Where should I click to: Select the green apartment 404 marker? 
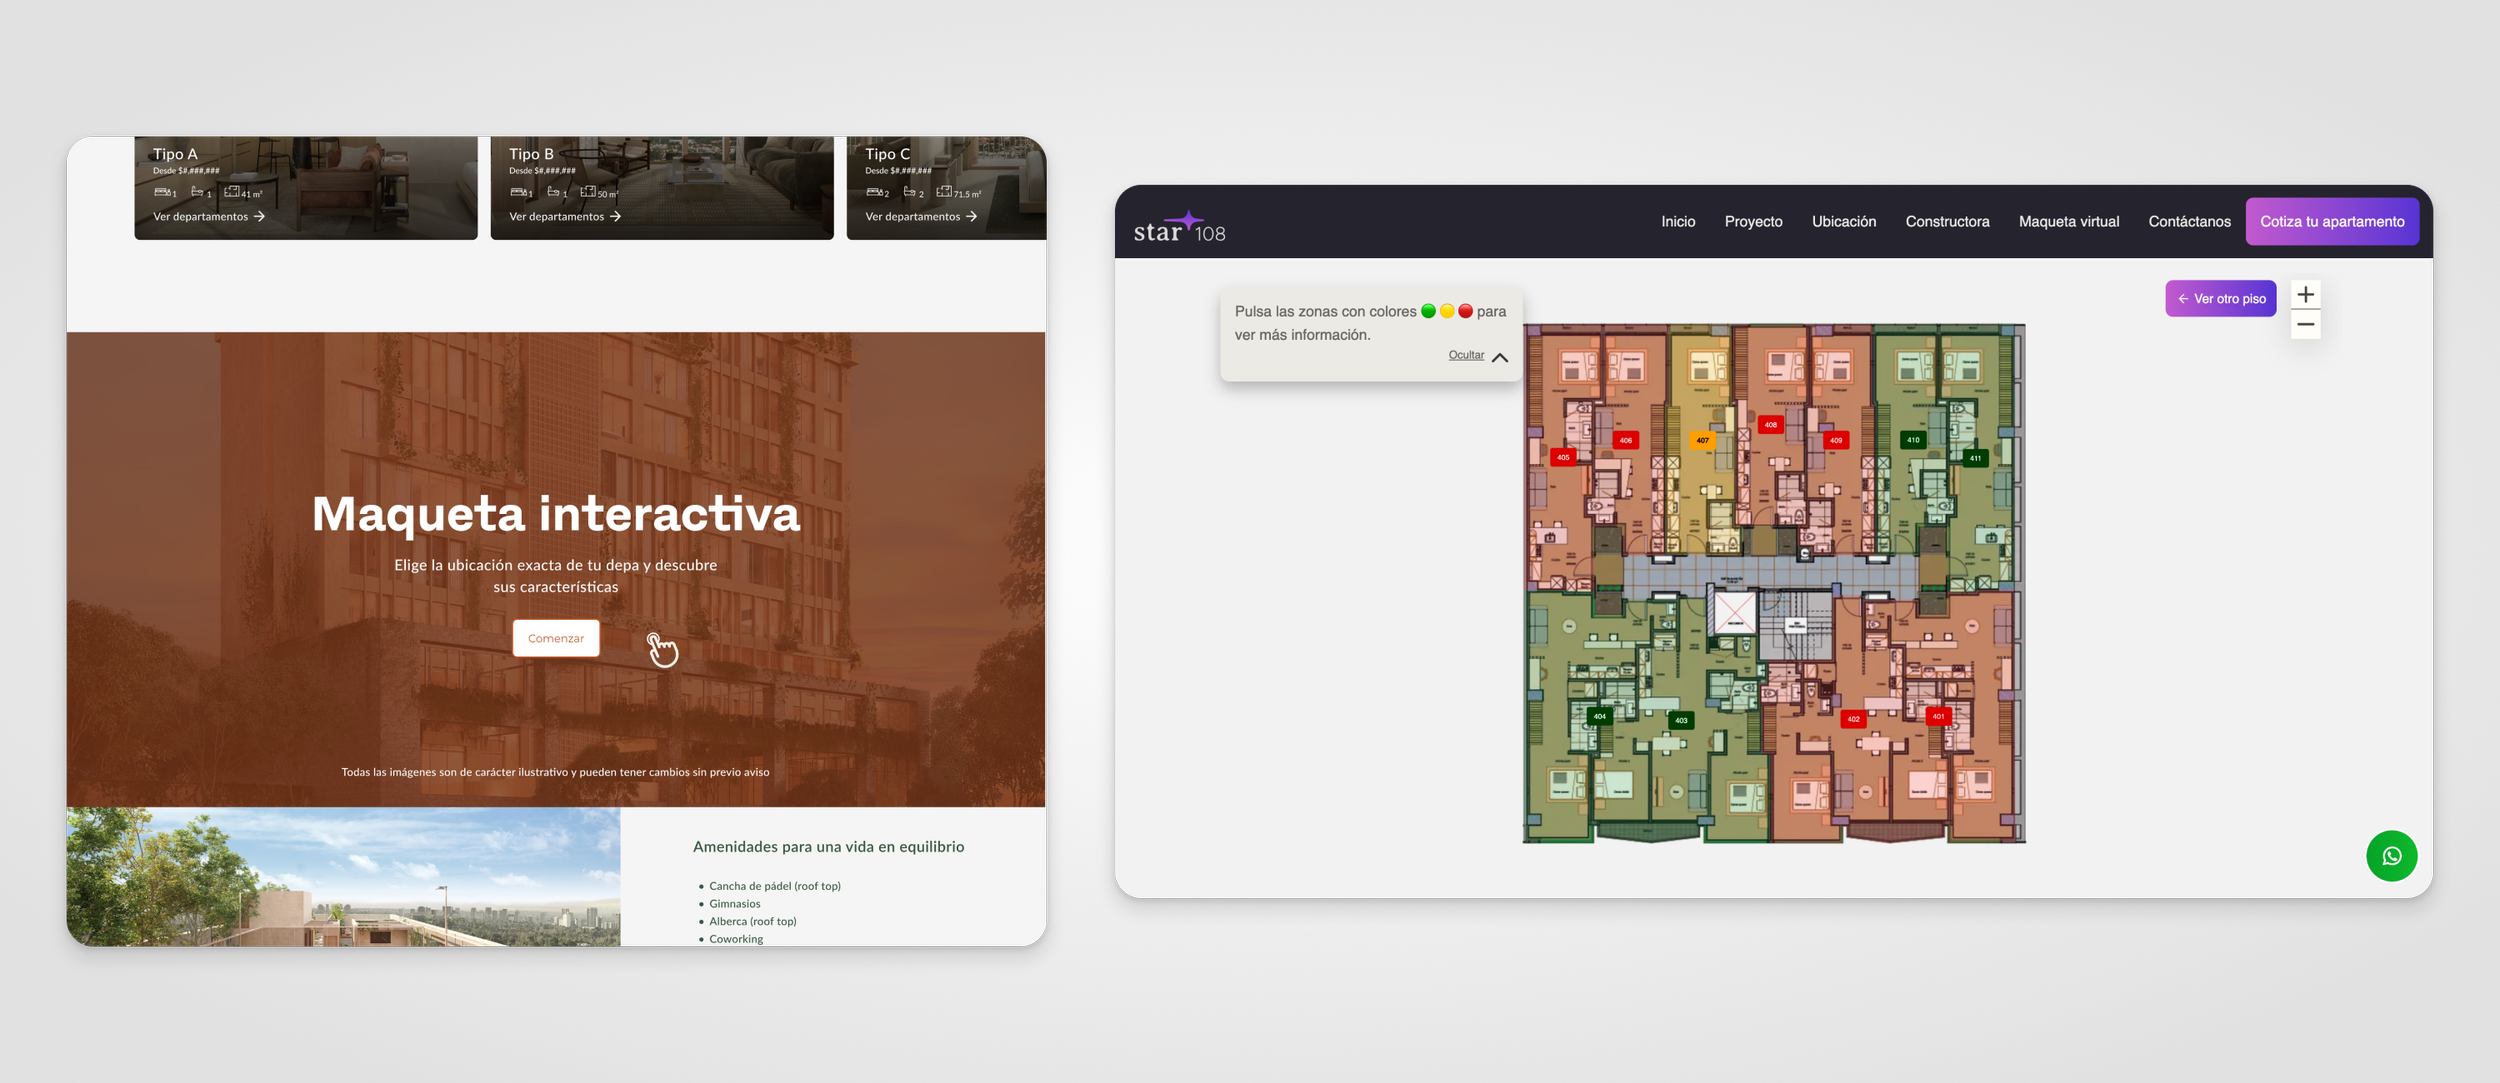point(1599,716)
